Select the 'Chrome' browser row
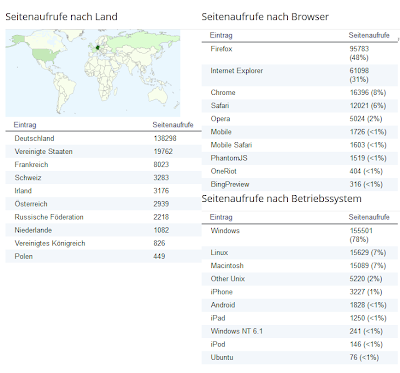Screen dimensions: 400x373 [300, 93]
